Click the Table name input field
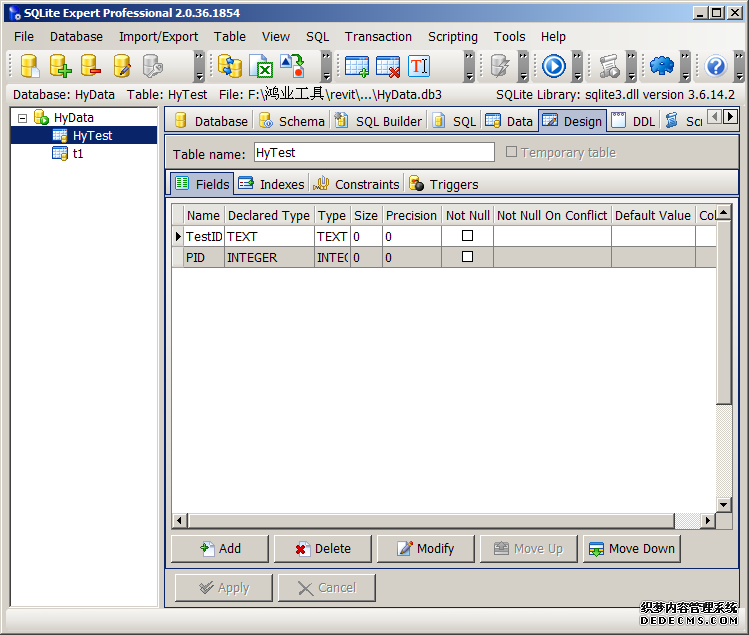Viewport: 749px width, 635px height. pos(372,153)
